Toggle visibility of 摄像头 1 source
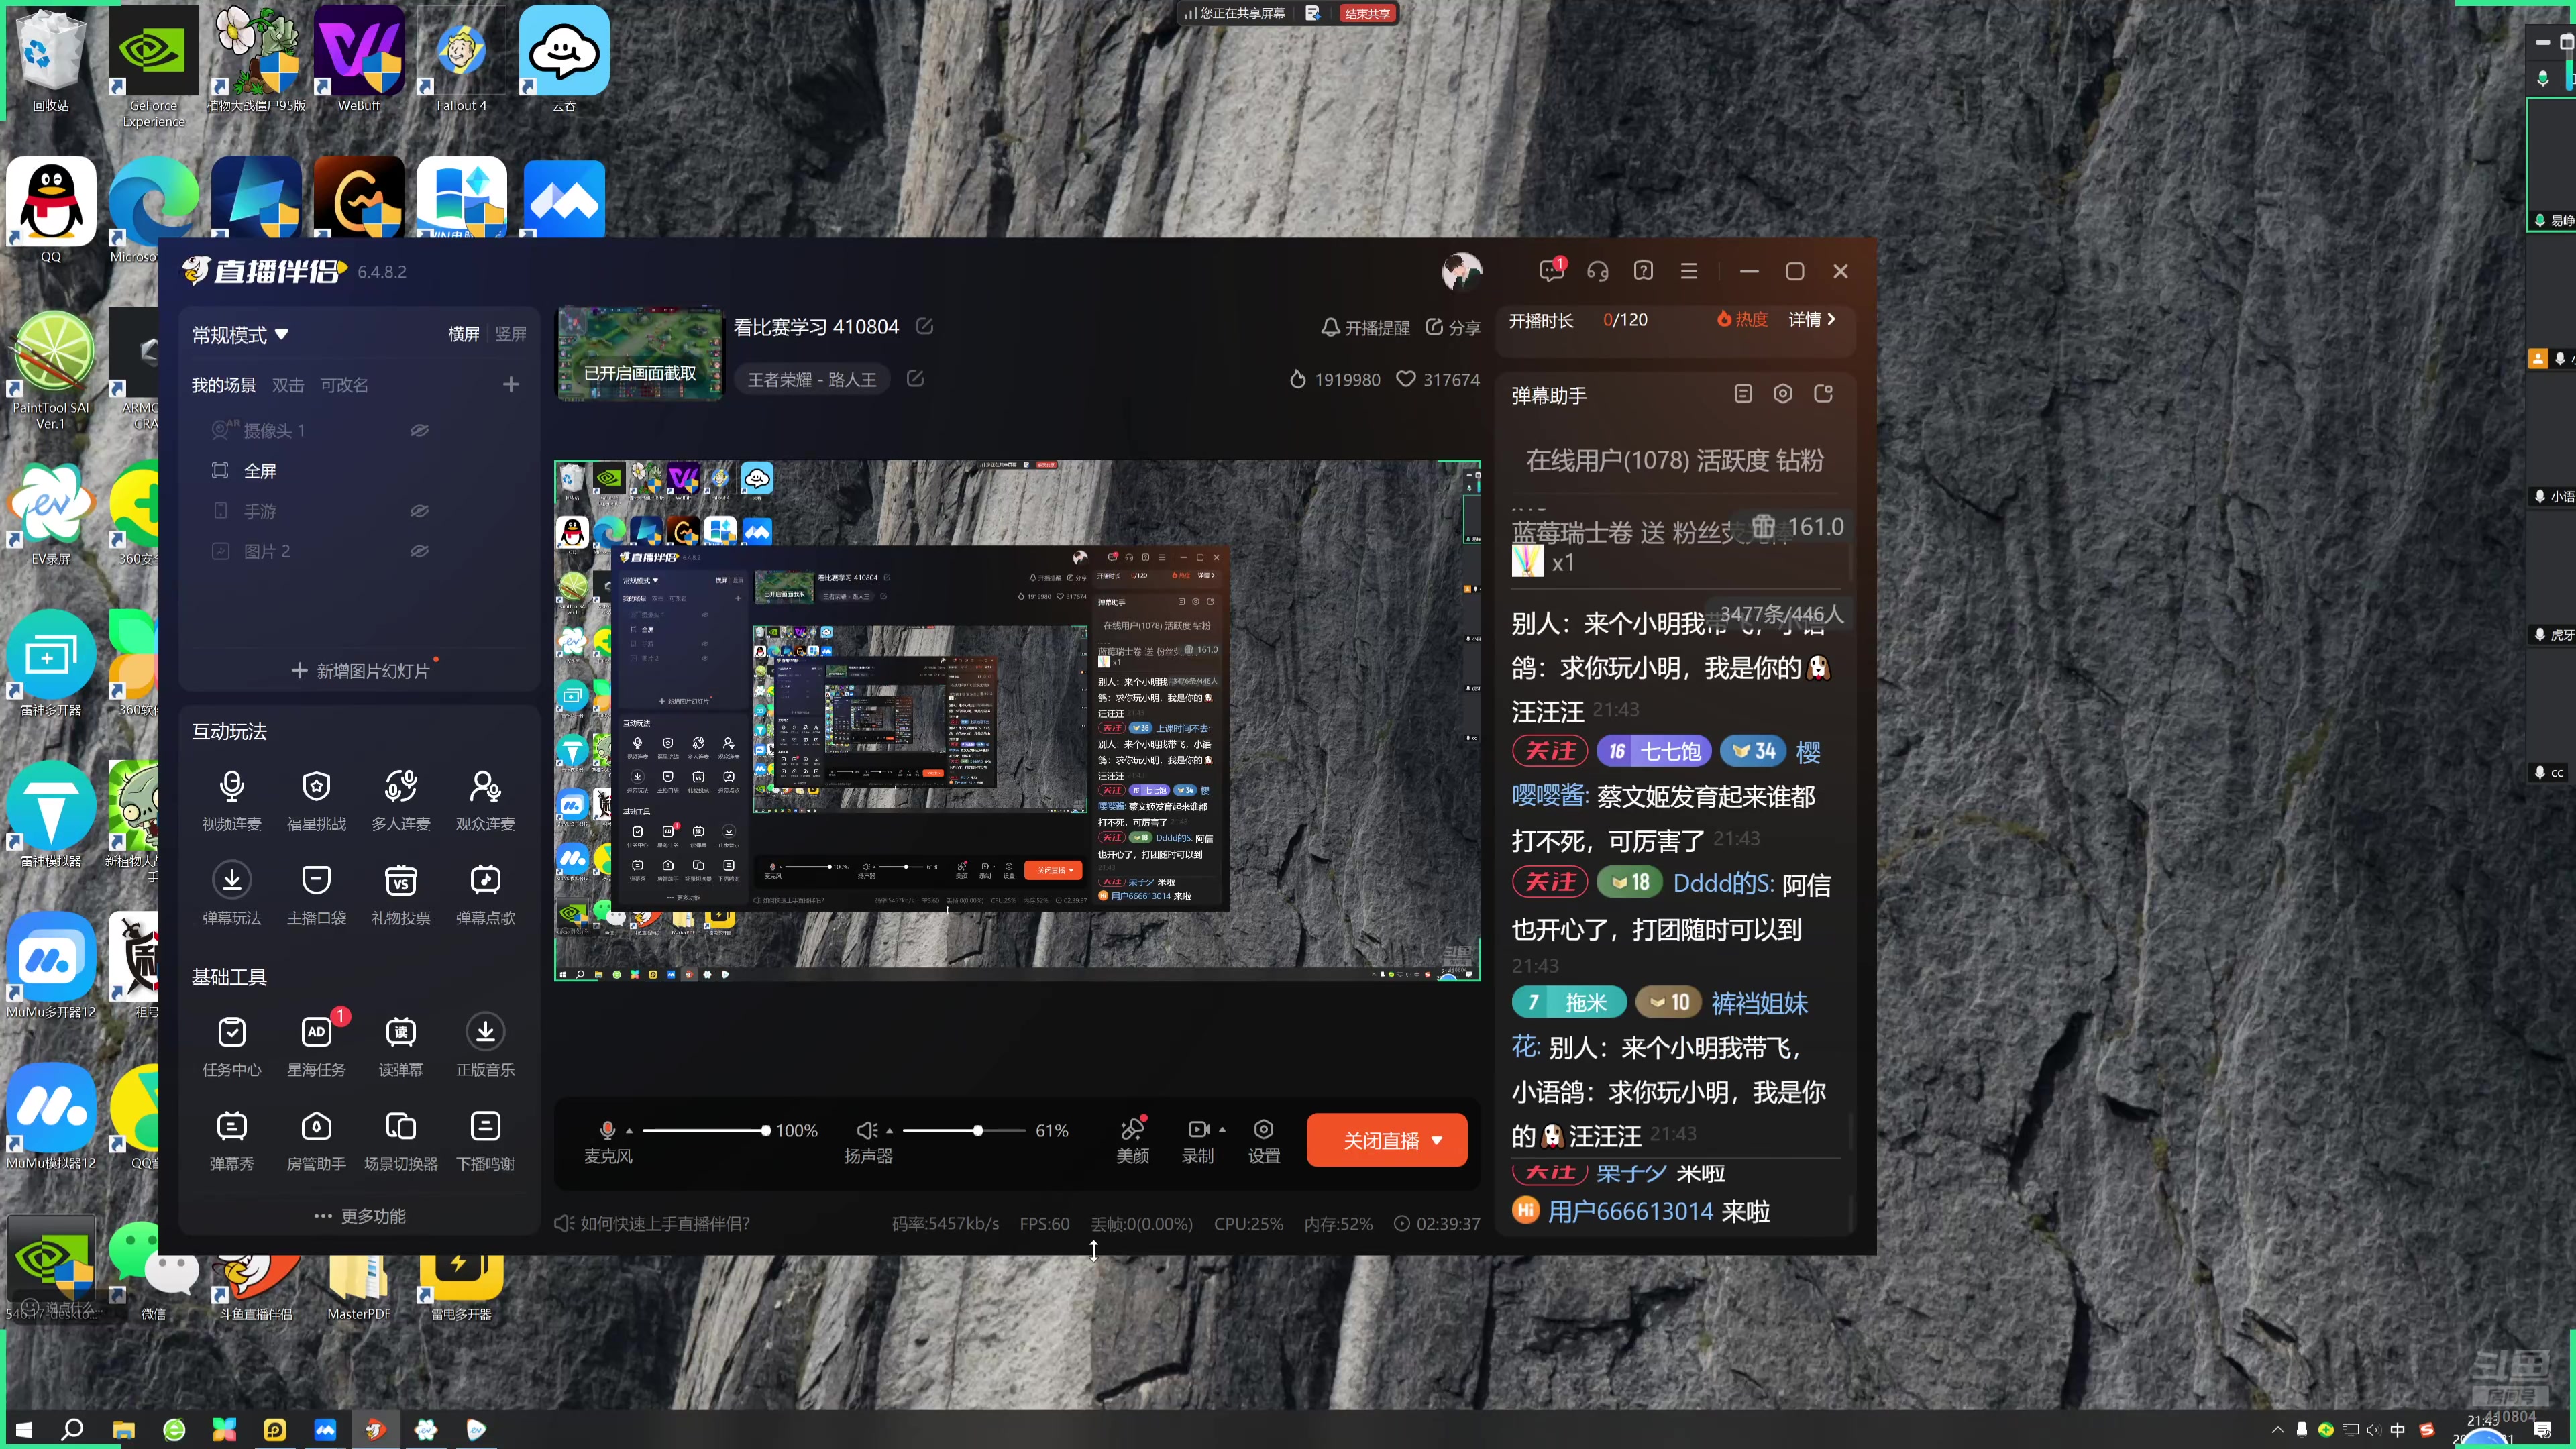 [x=419, y=430]
